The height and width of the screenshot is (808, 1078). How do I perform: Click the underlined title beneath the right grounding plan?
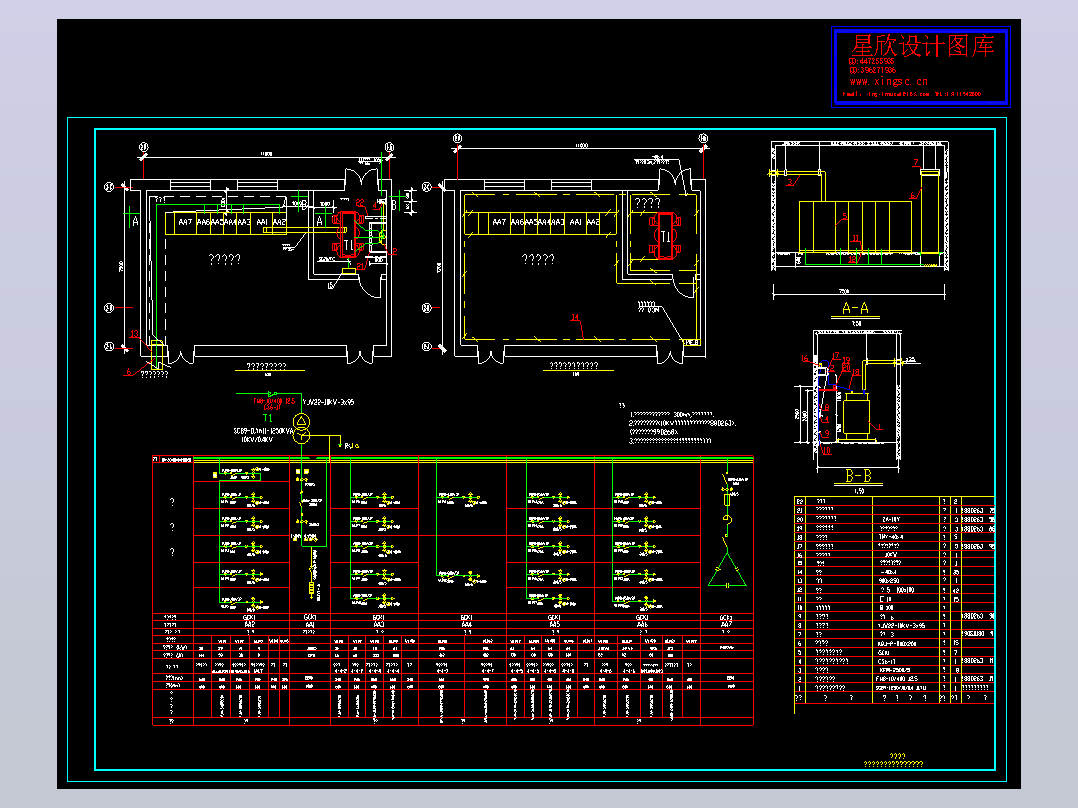tap(574, 366)
